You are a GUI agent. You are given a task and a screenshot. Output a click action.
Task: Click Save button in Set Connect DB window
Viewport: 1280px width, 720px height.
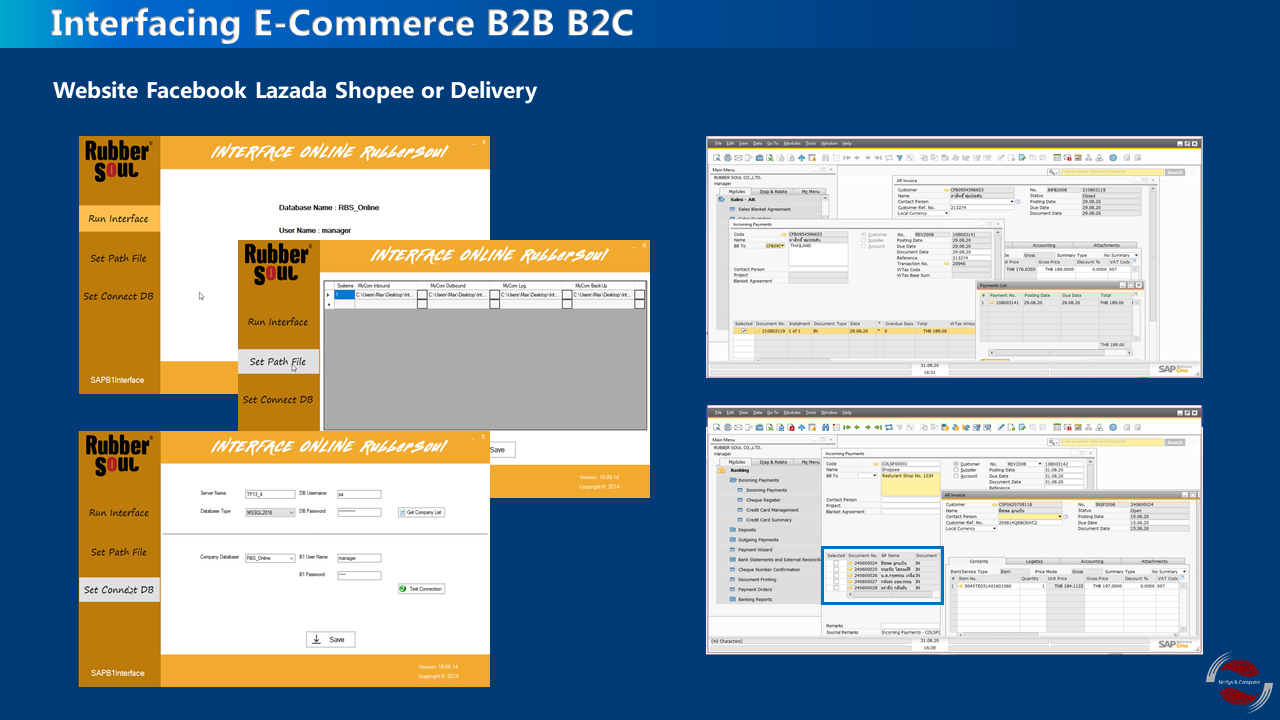click(330, 639)
